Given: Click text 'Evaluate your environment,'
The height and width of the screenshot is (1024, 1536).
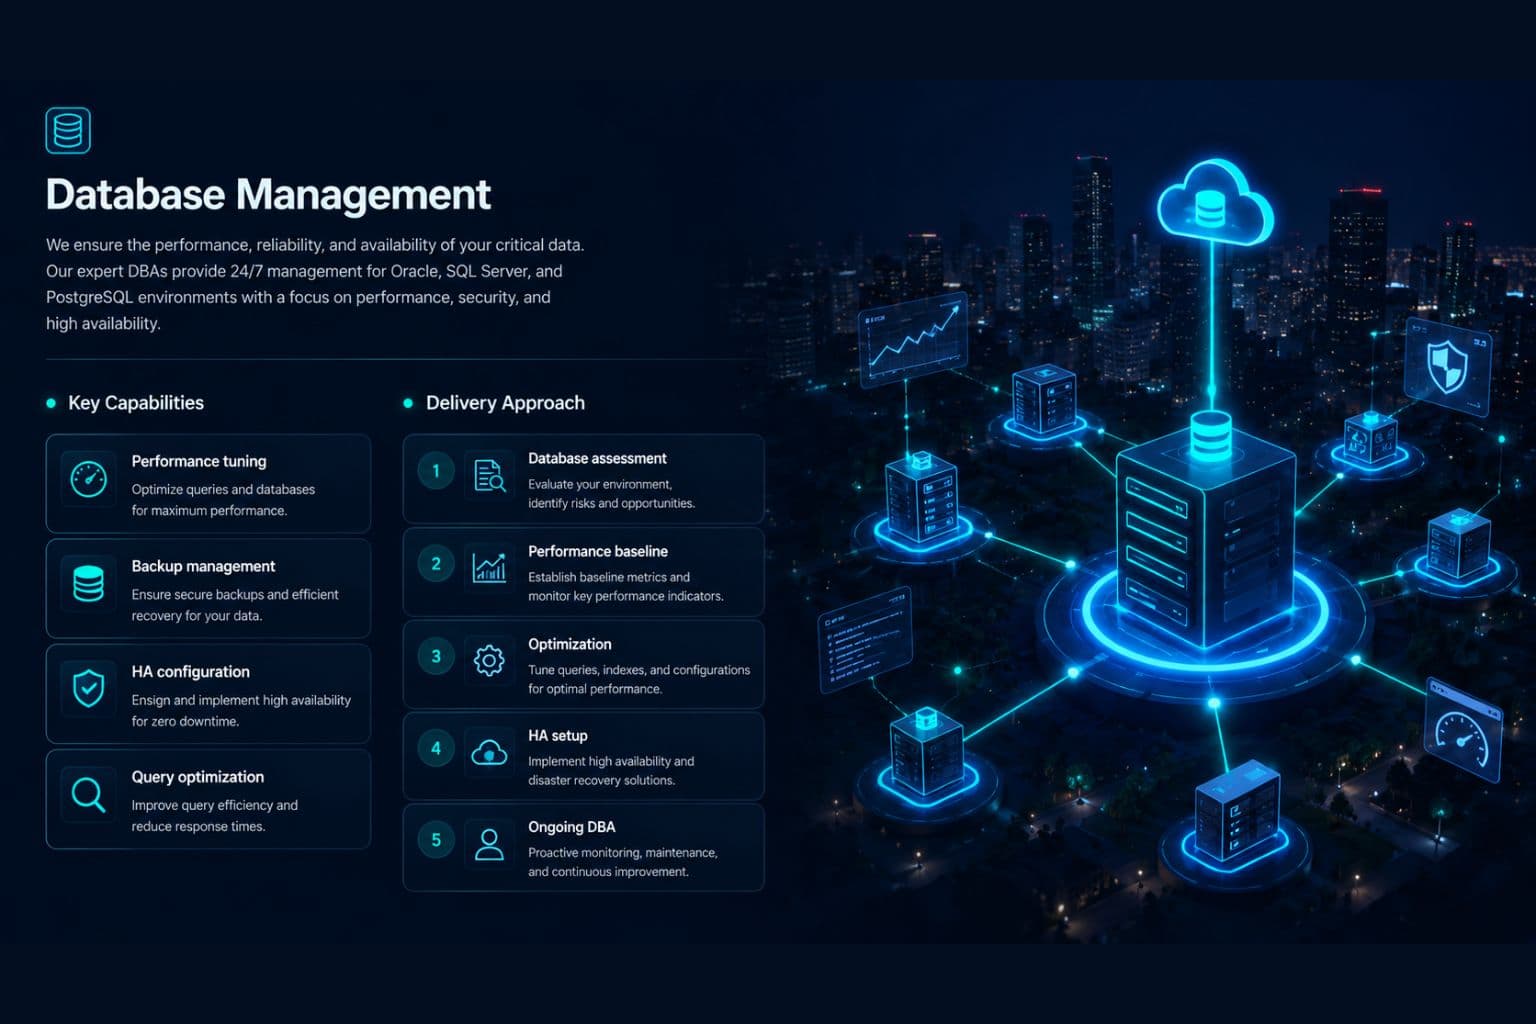Looking at the screenshot, I should [600, 484].
